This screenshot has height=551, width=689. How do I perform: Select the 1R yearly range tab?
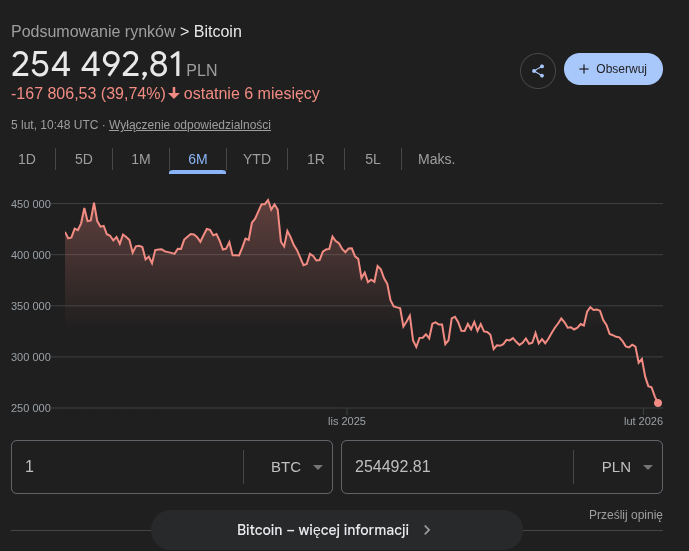[x=316, y=159]
